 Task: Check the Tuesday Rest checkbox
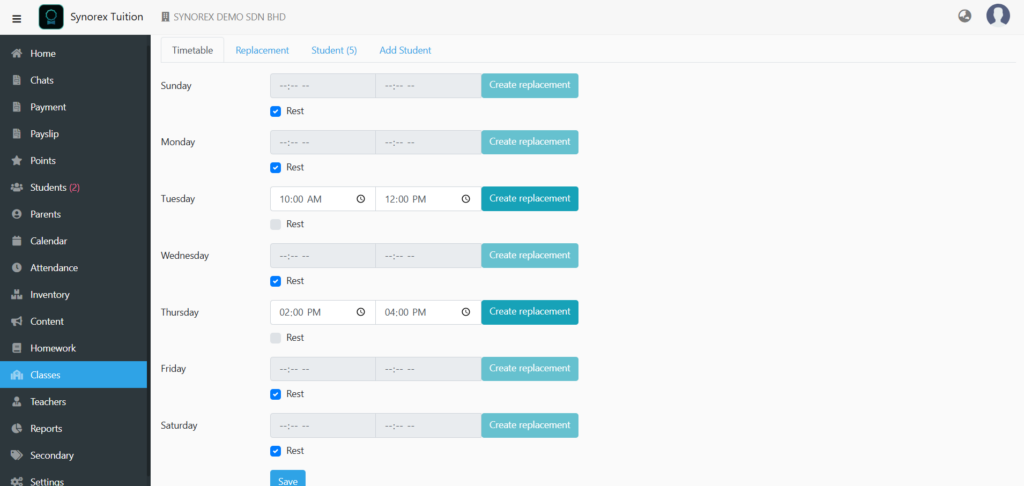click(x=276, y=224)
